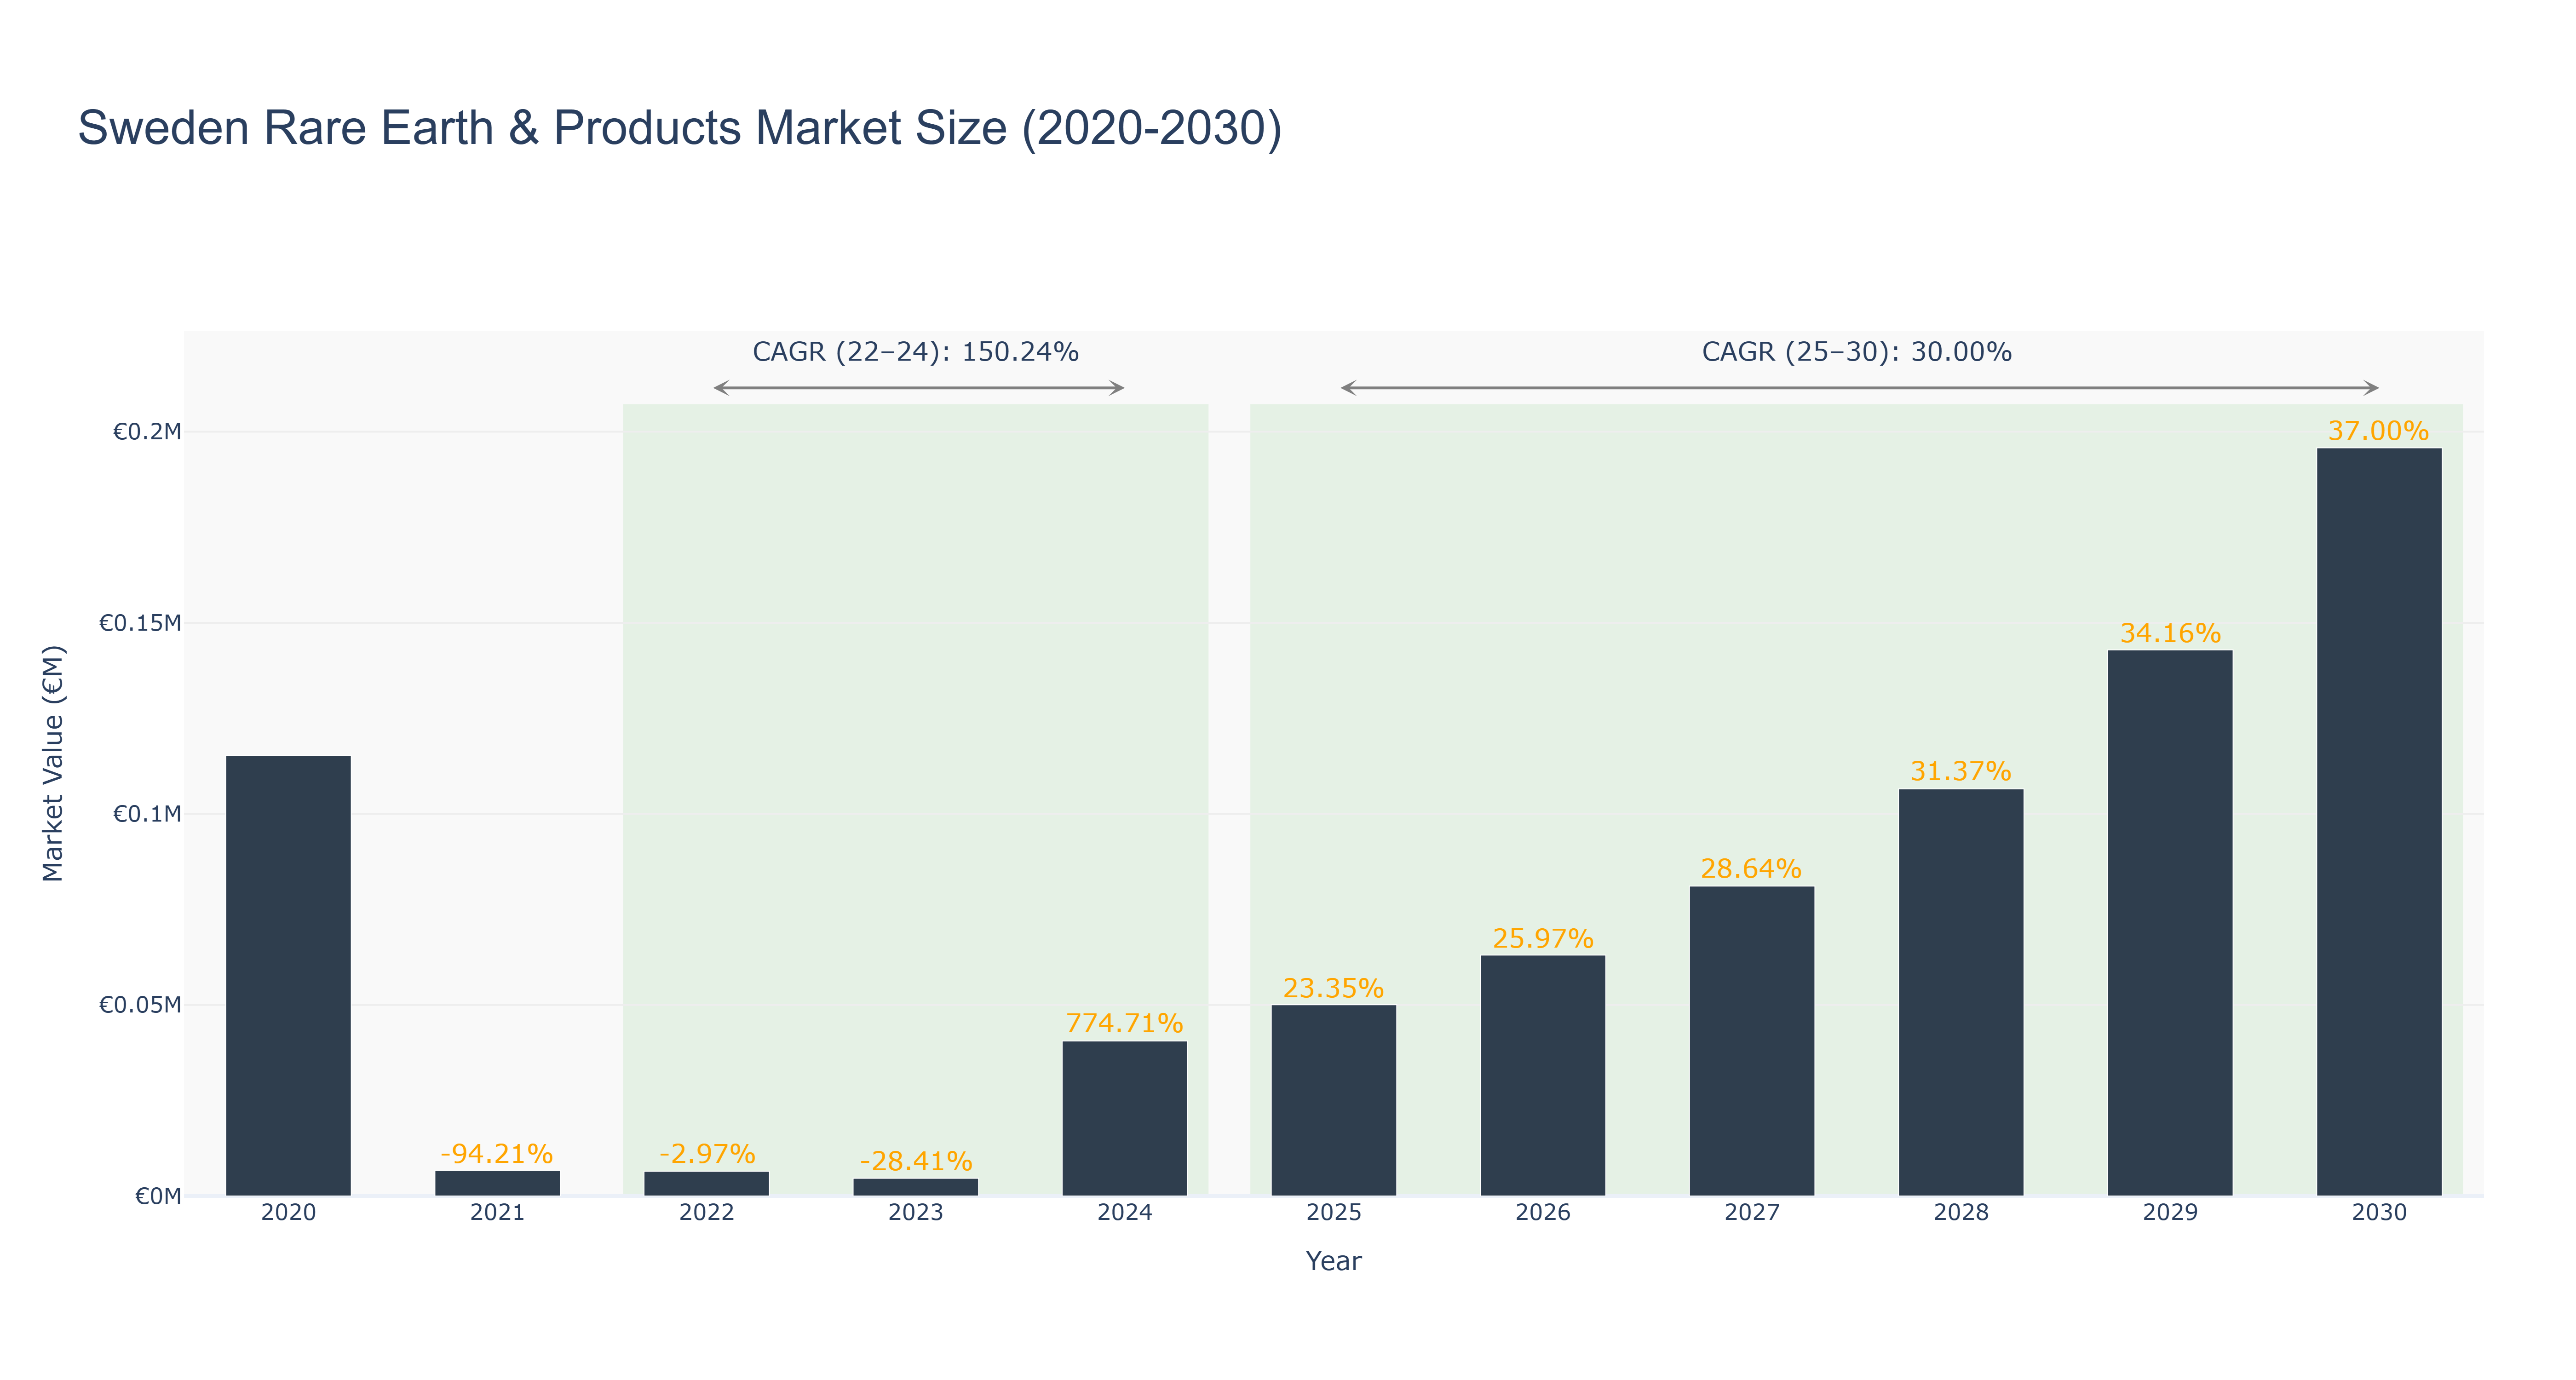
Task: Click the 2027 x-axis label
Action: 1752,1212
